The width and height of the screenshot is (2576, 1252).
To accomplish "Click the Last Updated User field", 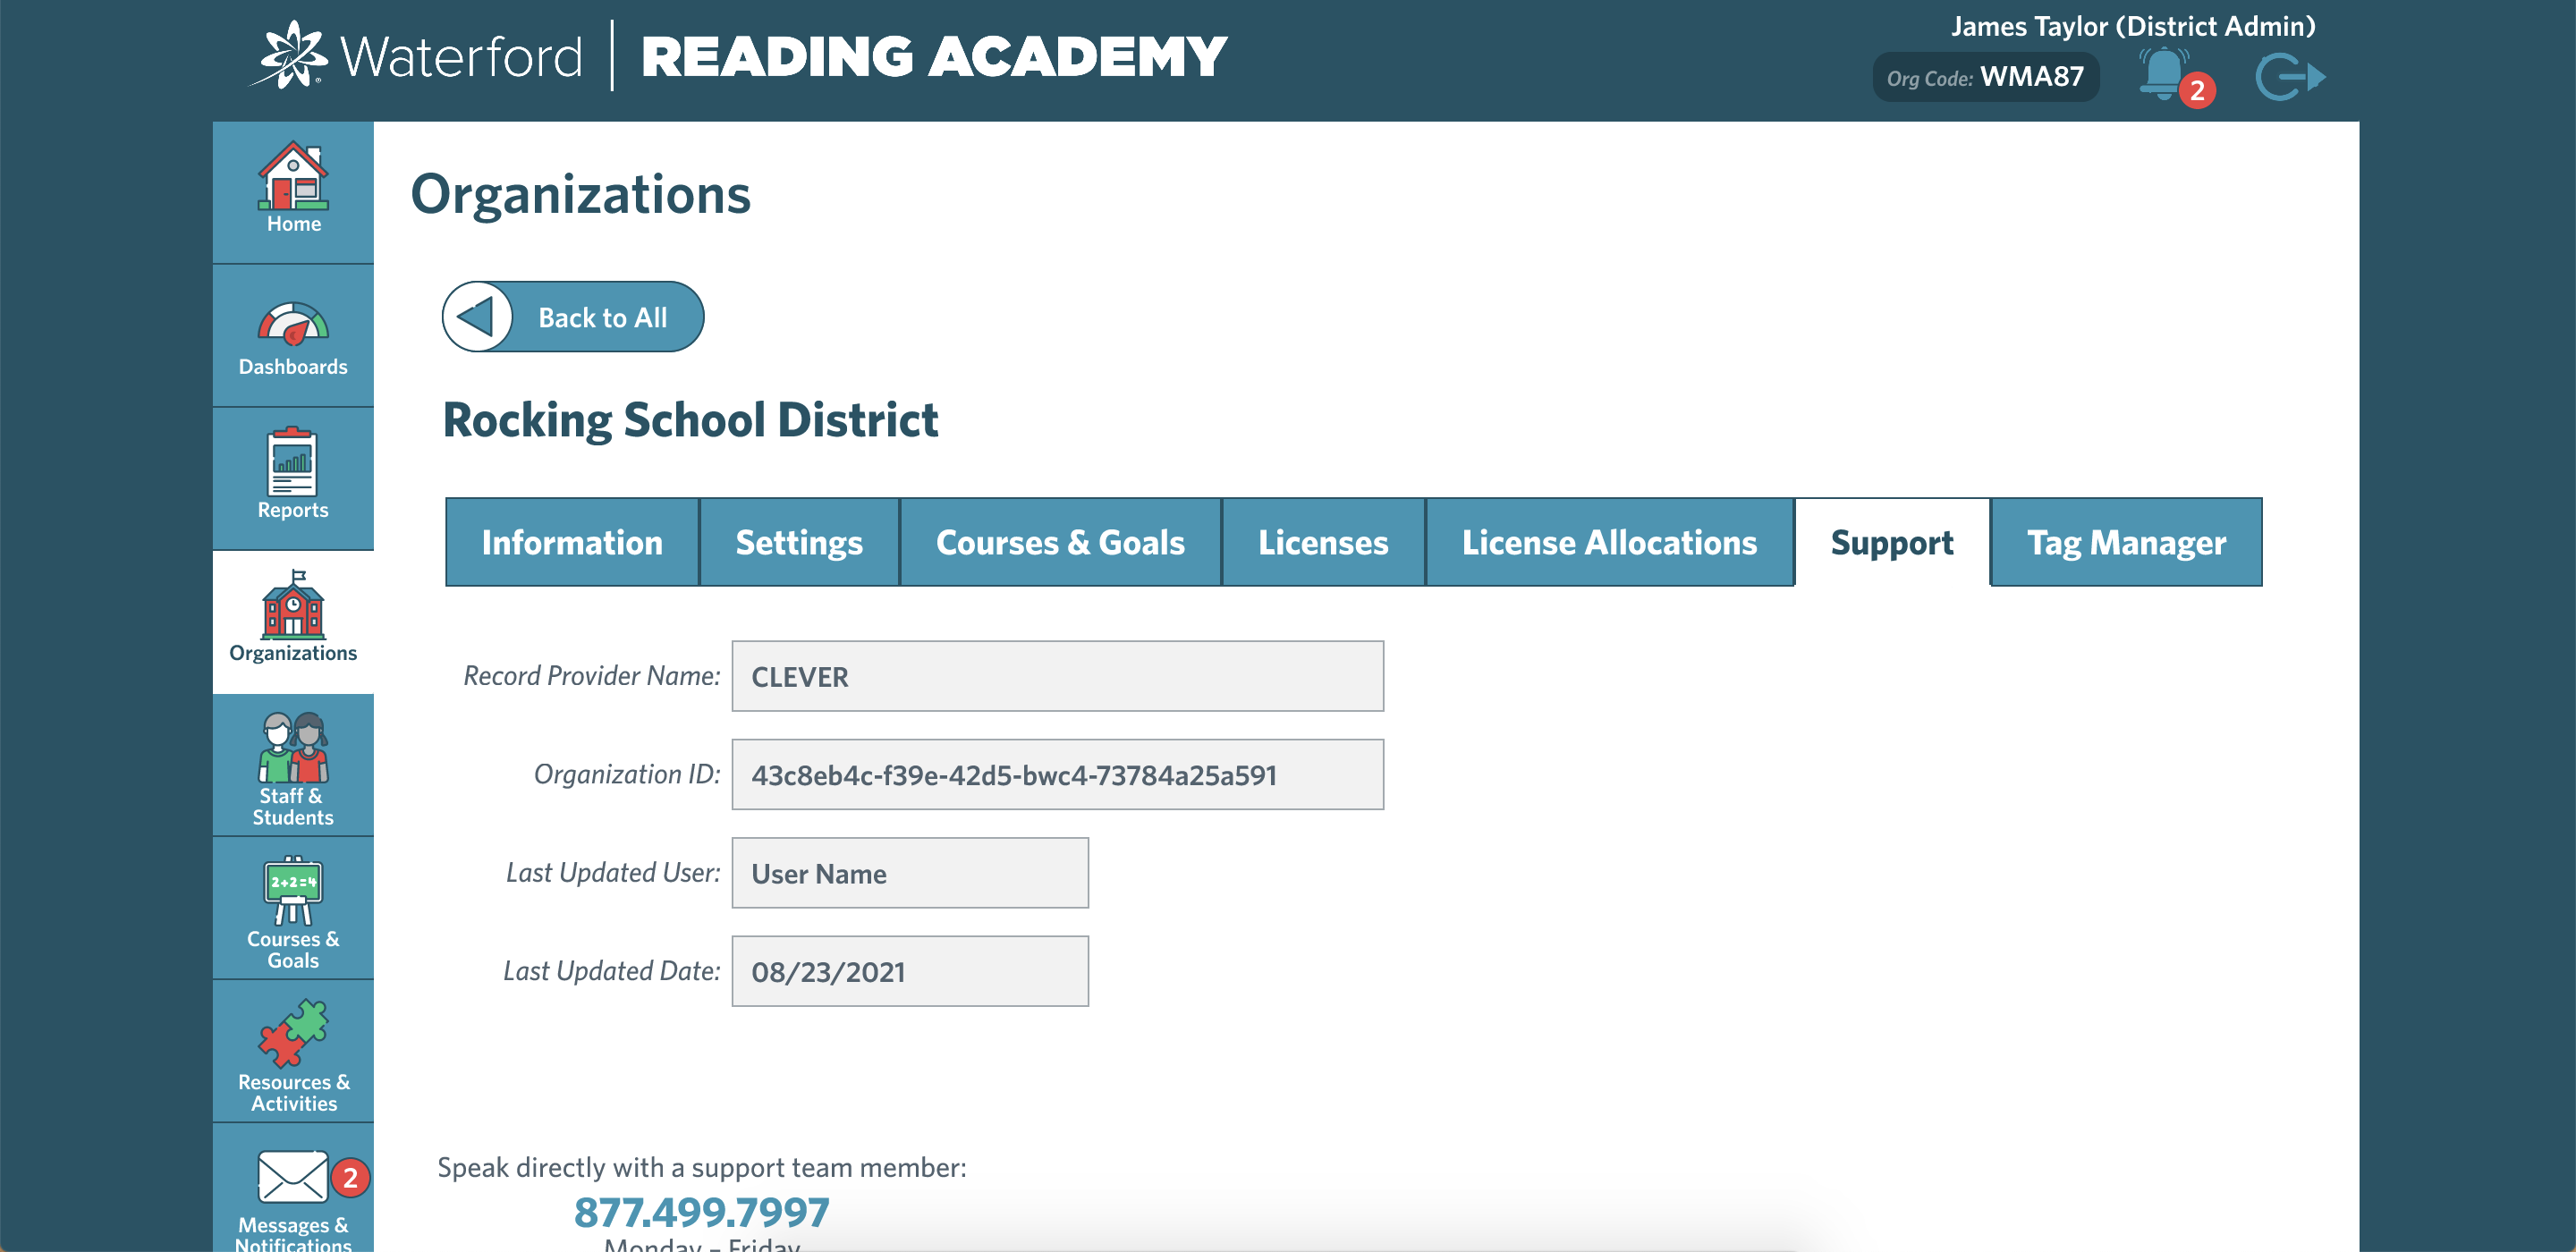I will click(x=909, y=873).
